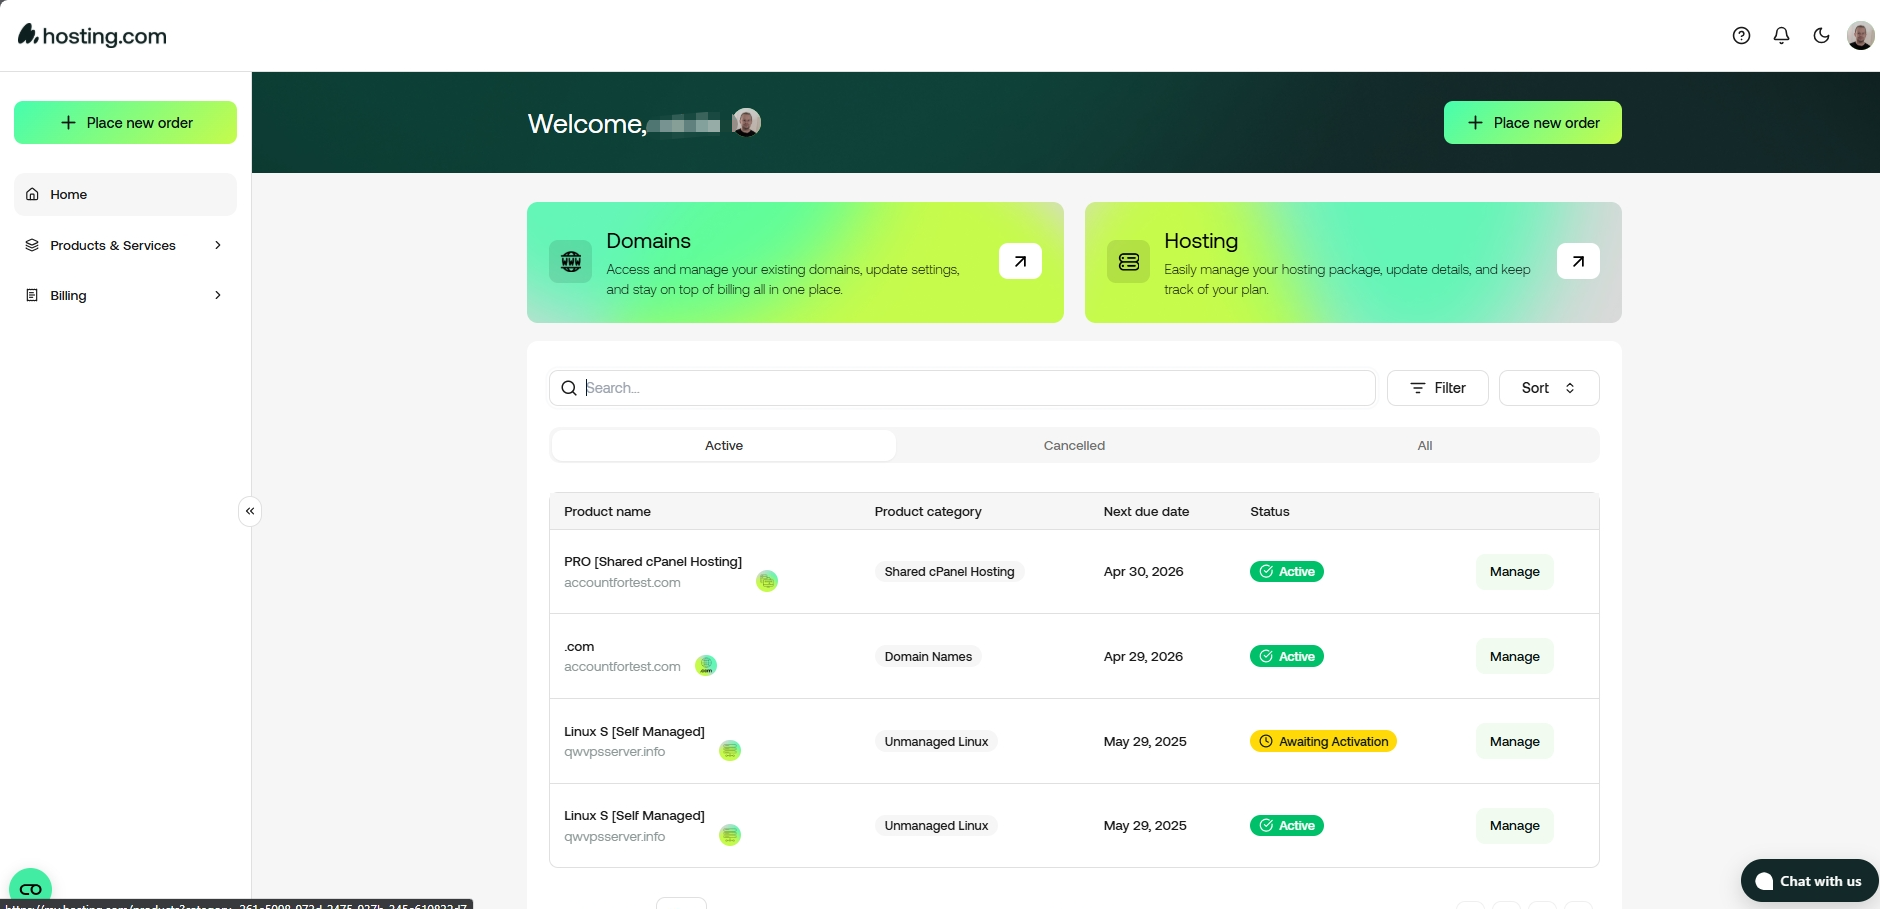This screenshot has height=909, width=1880.
Task: Switch to the Active tab
Action: [x=724, y=445]
